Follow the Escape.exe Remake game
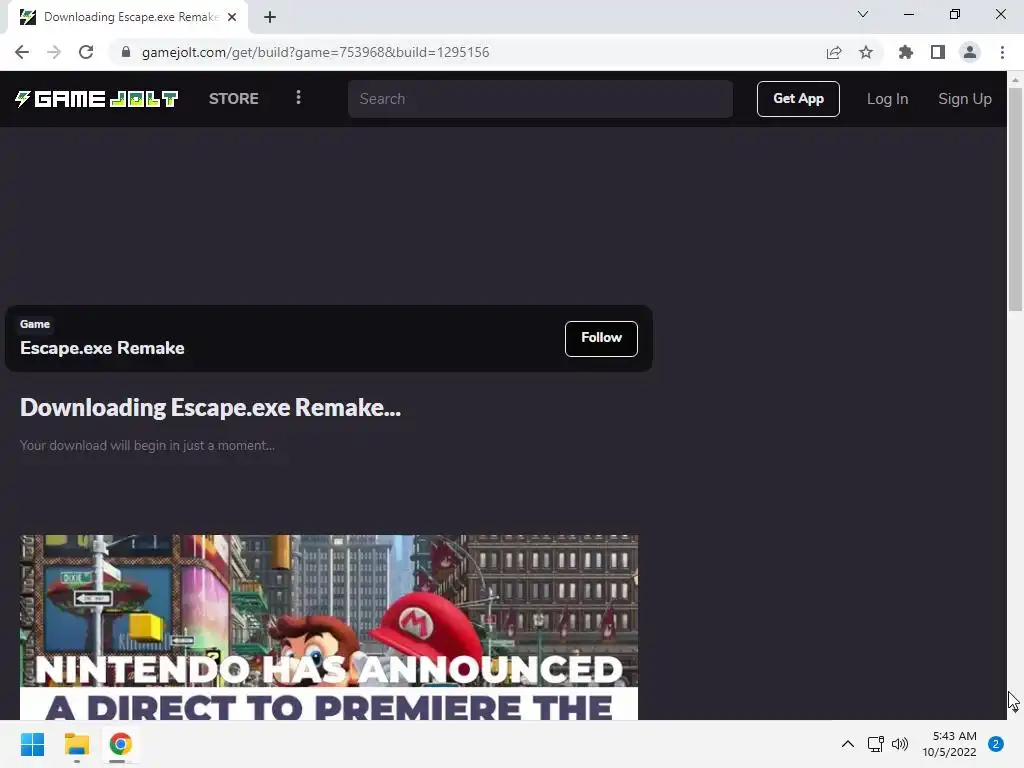This screenshot has height=768, width=1024. pos(601,338)
